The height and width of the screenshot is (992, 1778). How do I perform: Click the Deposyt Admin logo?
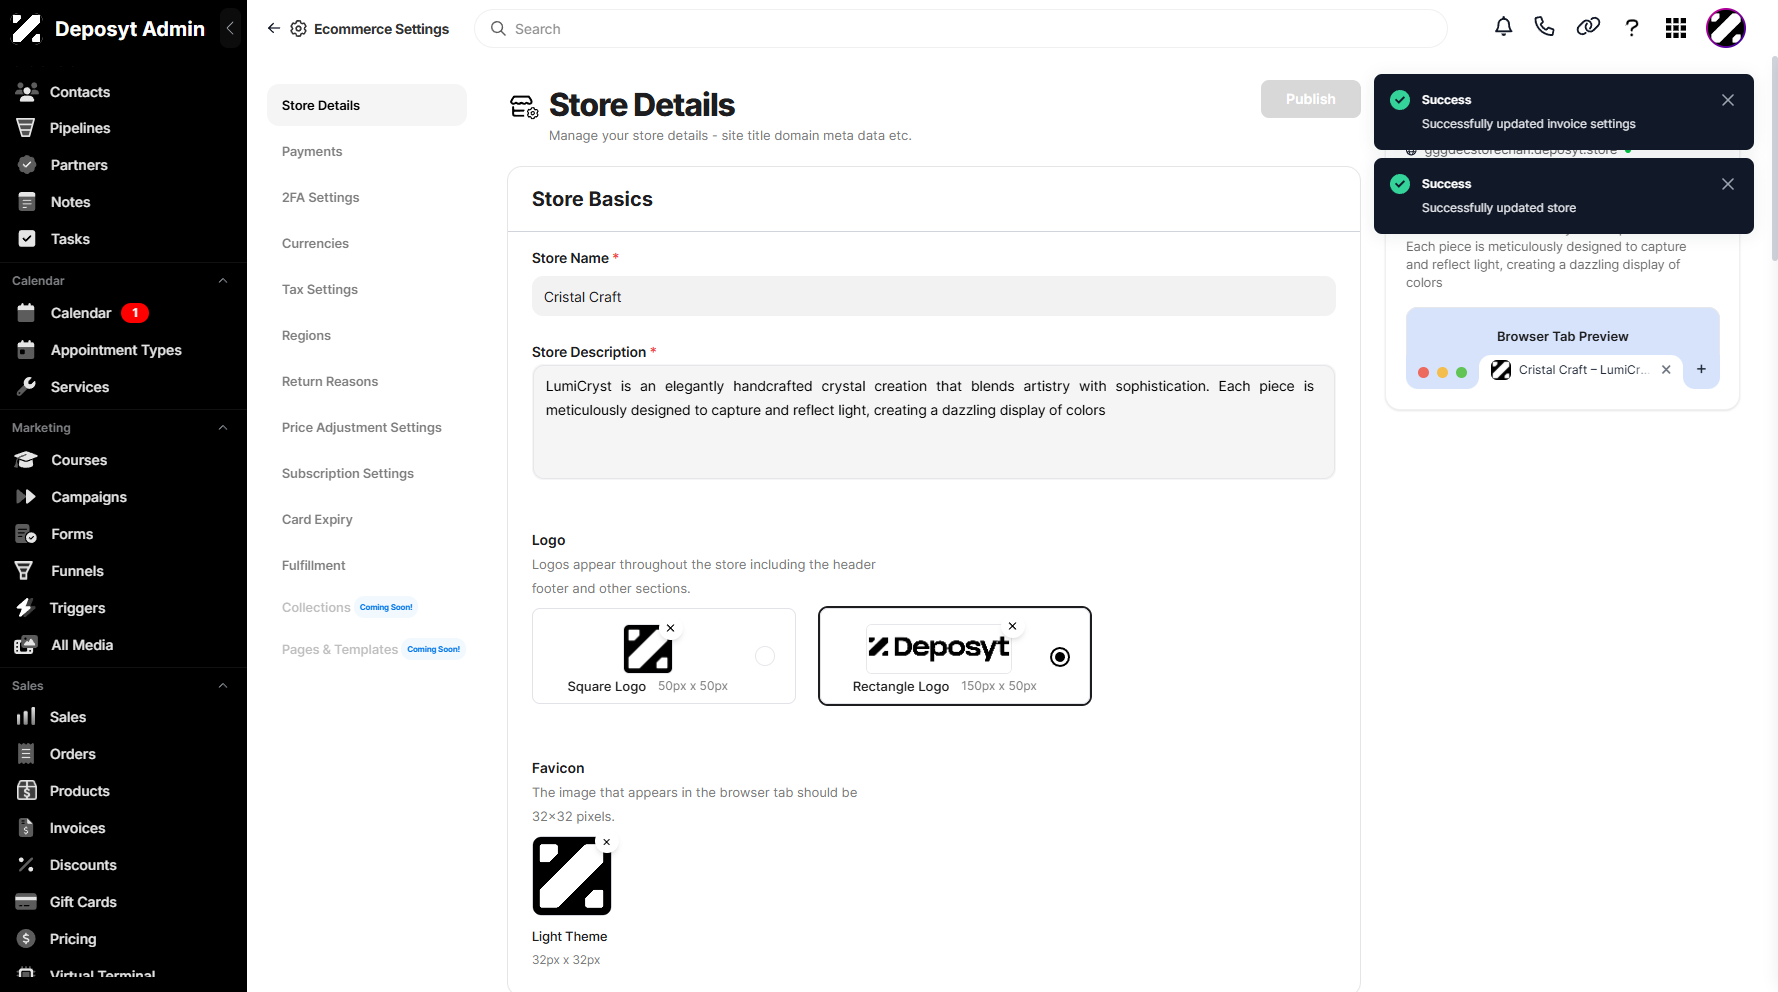(27, 29)
